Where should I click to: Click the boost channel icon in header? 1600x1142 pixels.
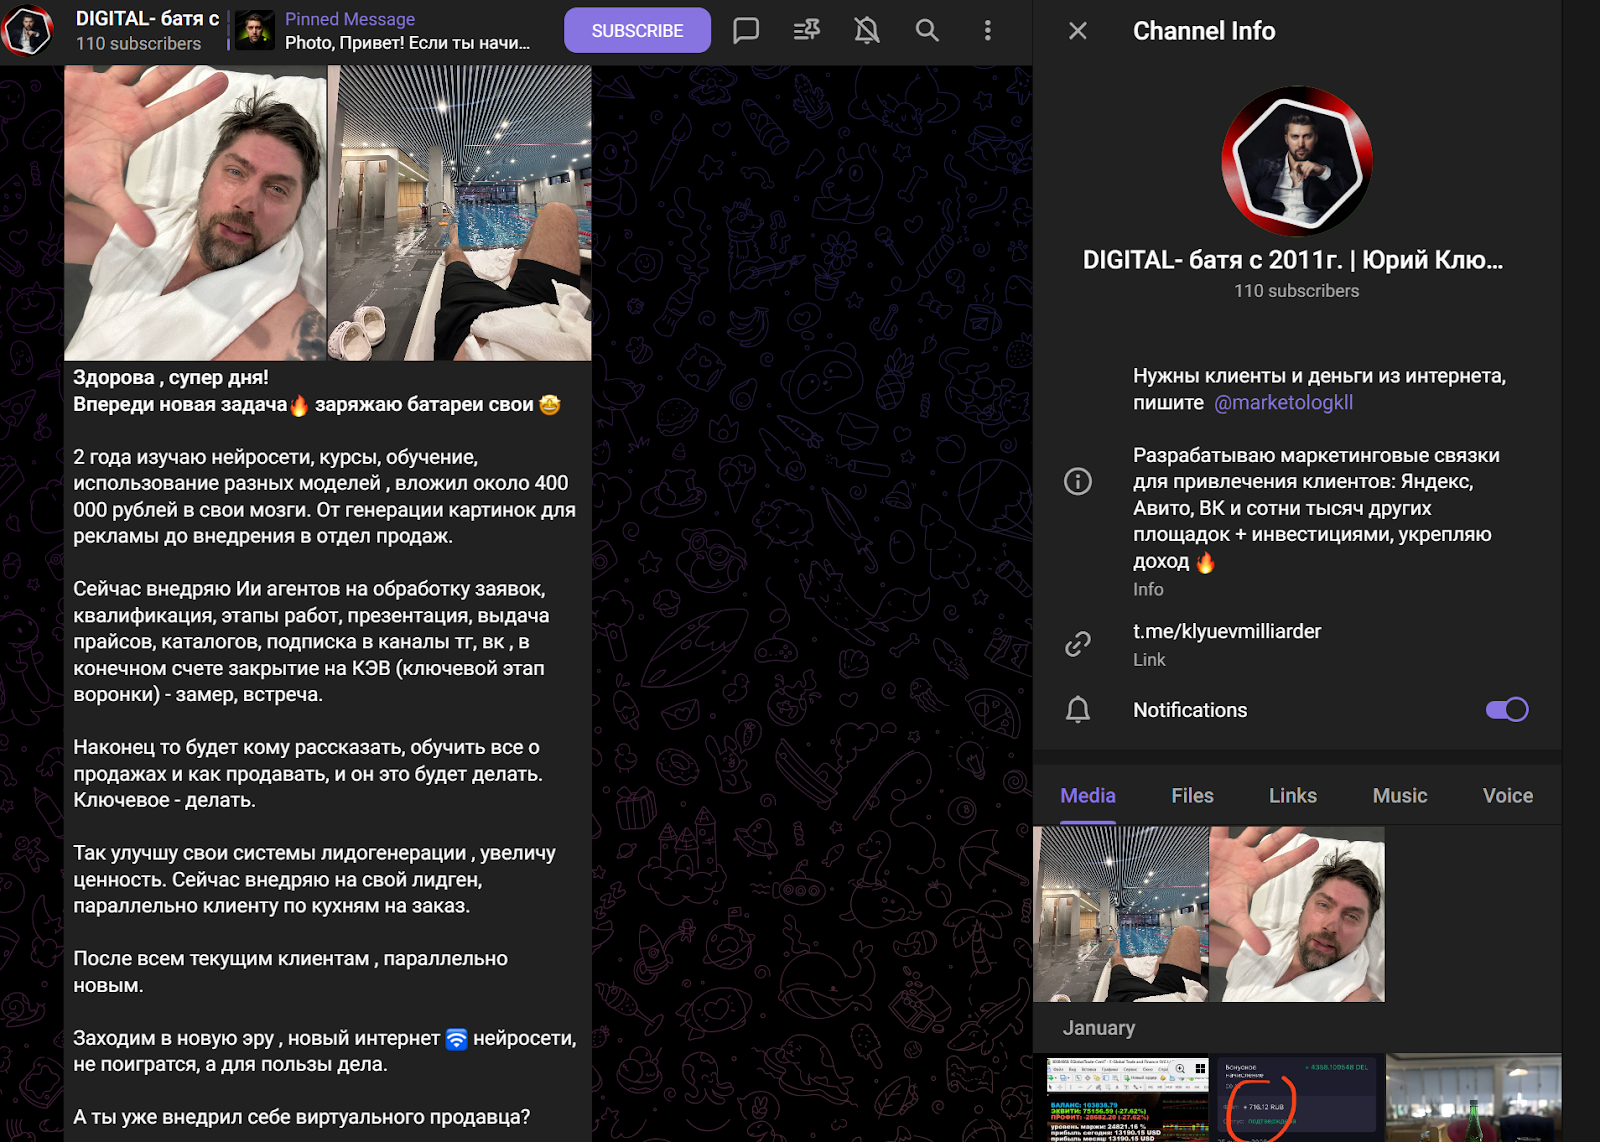pyautogui.click(x=806, y=31)
